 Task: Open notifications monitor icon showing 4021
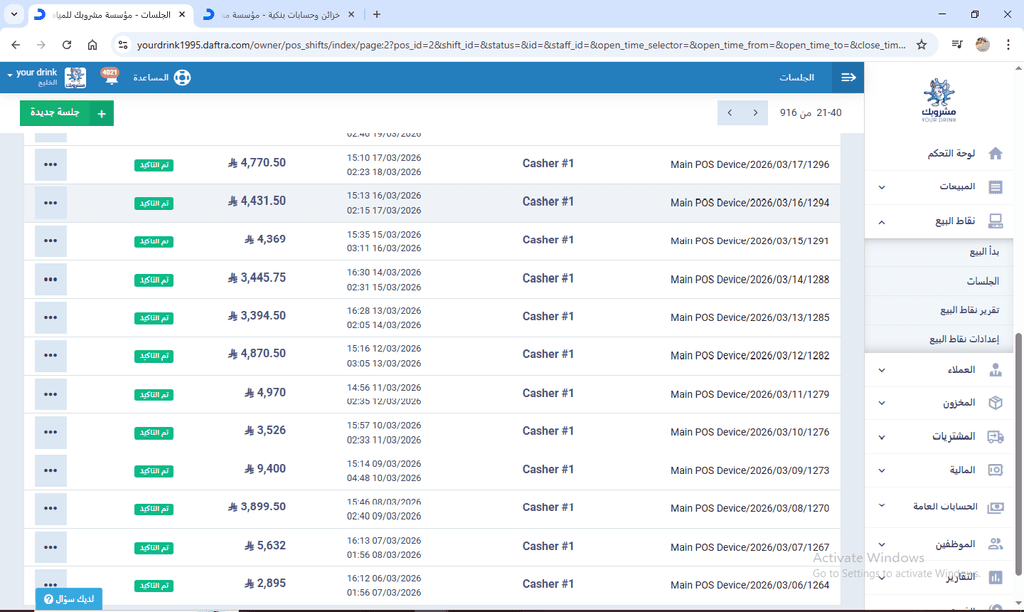click(110, 77)
